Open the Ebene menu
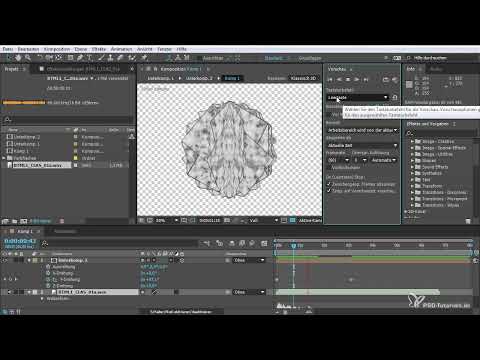480x360 pixels. point(81,49)
